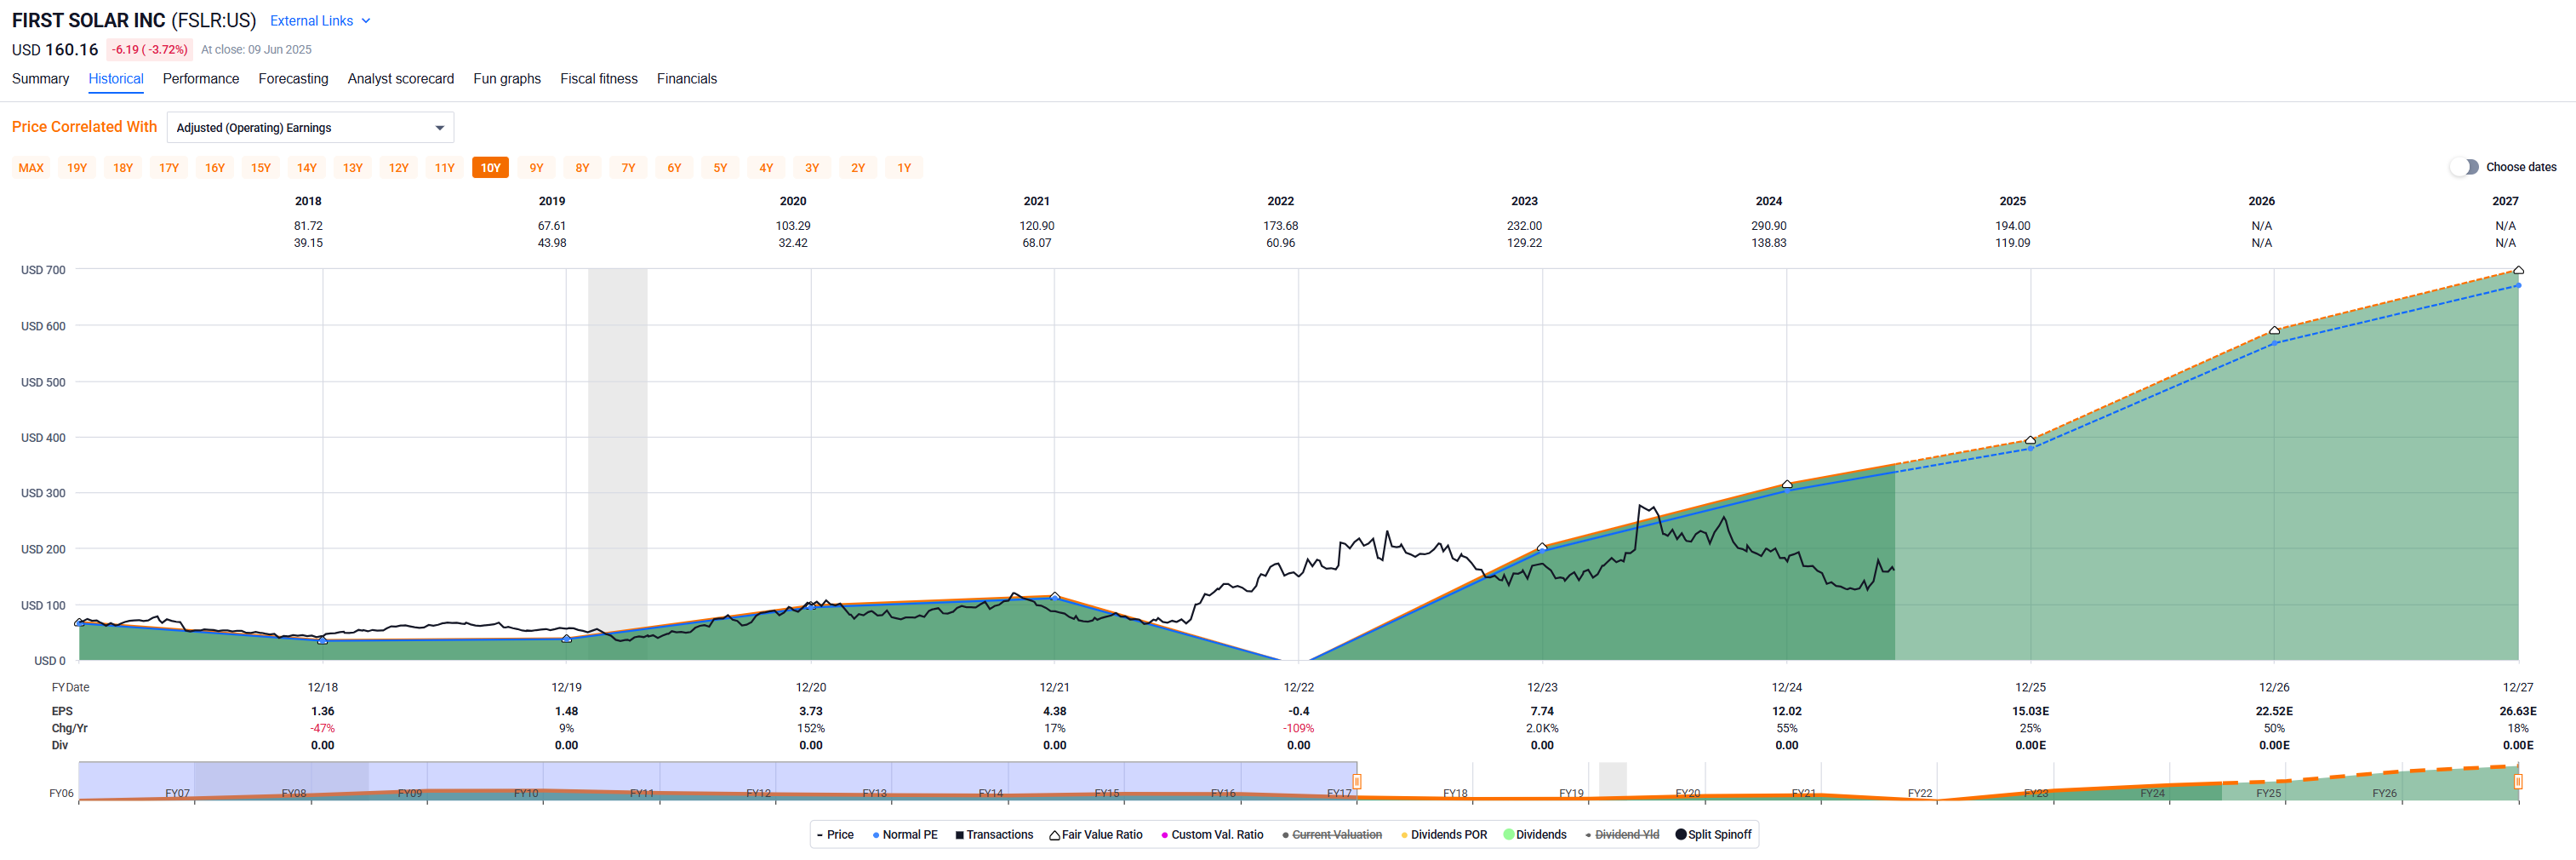Screen dimensions: 2576x860
Task: Set chart range to 9Y
Action: point(537,168)
